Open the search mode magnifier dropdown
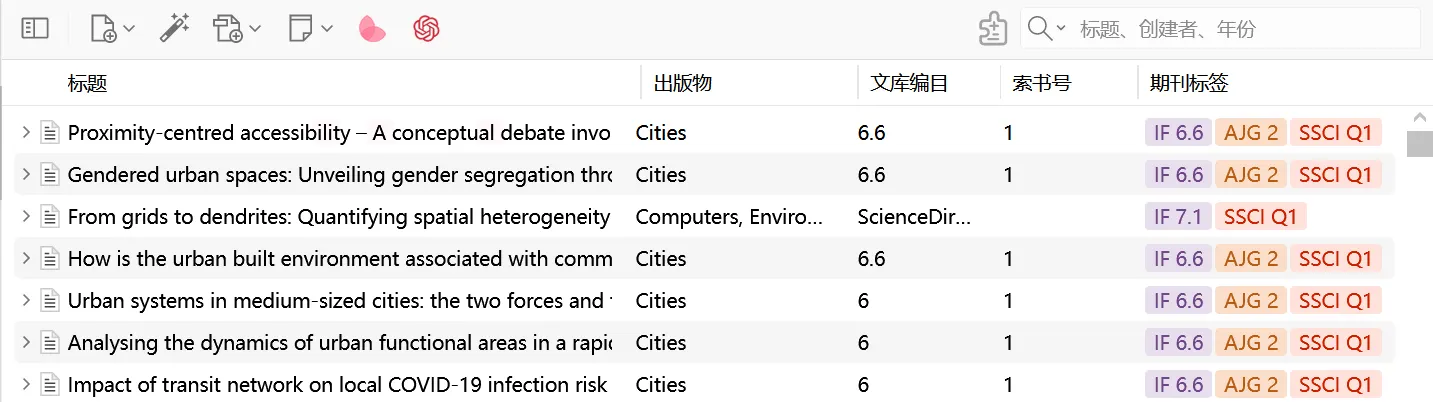Image resolution: width=1433 pixels, height=402 pixels. [1047, 29]
